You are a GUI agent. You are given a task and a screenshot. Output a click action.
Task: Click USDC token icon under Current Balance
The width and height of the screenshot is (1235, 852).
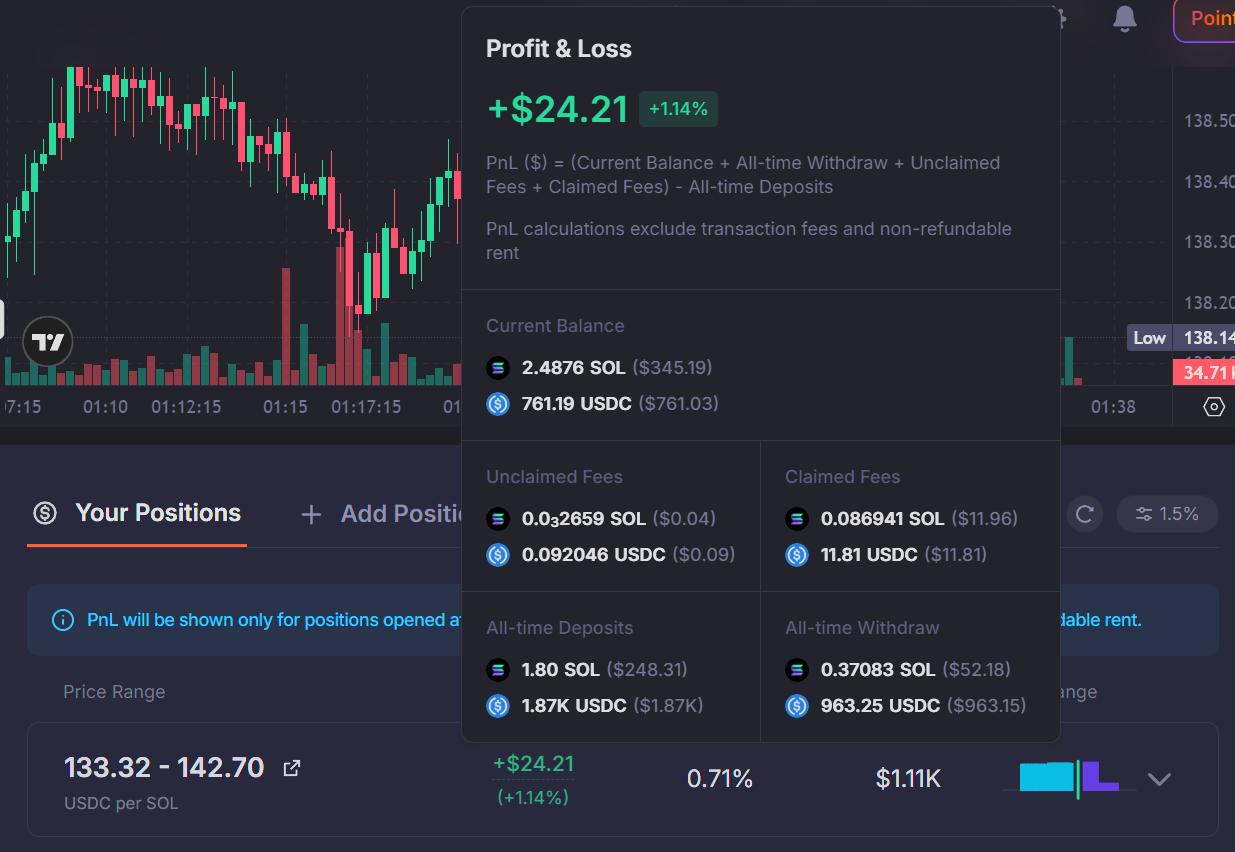pos(498,404)
